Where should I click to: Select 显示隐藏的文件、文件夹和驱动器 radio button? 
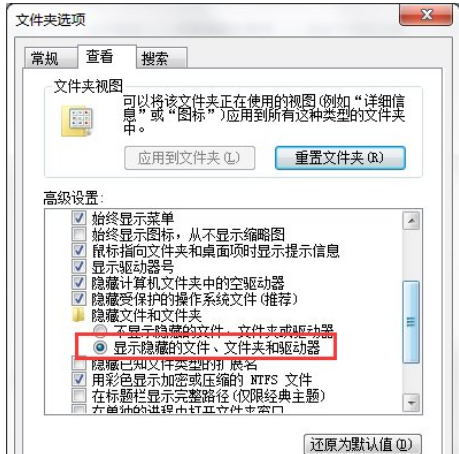100,348
